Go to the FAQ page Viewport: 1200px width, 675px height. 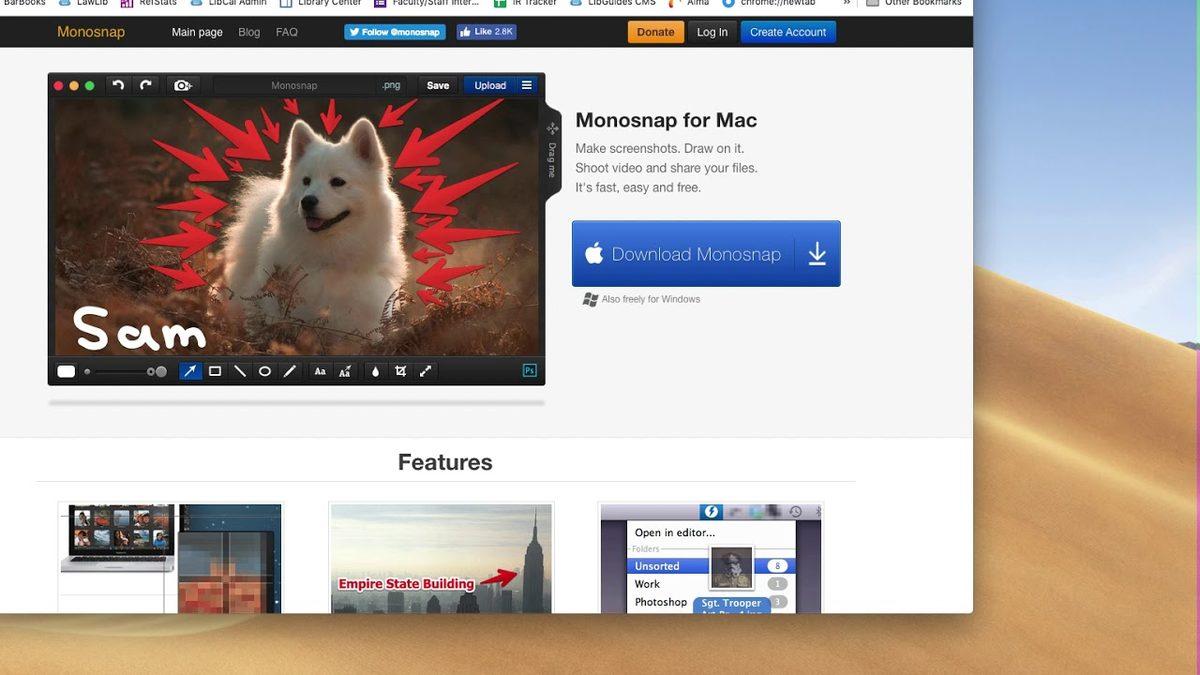pyautogui.click(x=287, y=32)
